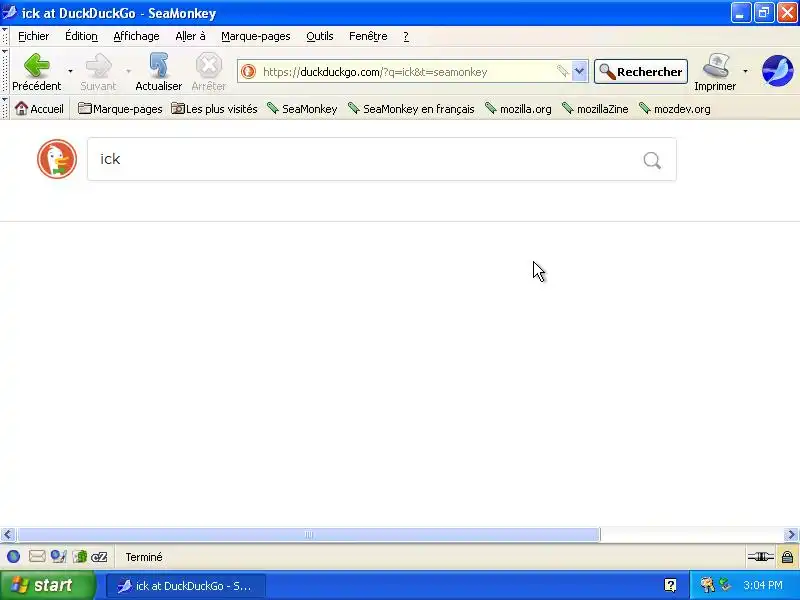Expand the URL bar history dropdown
Screen dimensions: 800x600
coord(579,71)
